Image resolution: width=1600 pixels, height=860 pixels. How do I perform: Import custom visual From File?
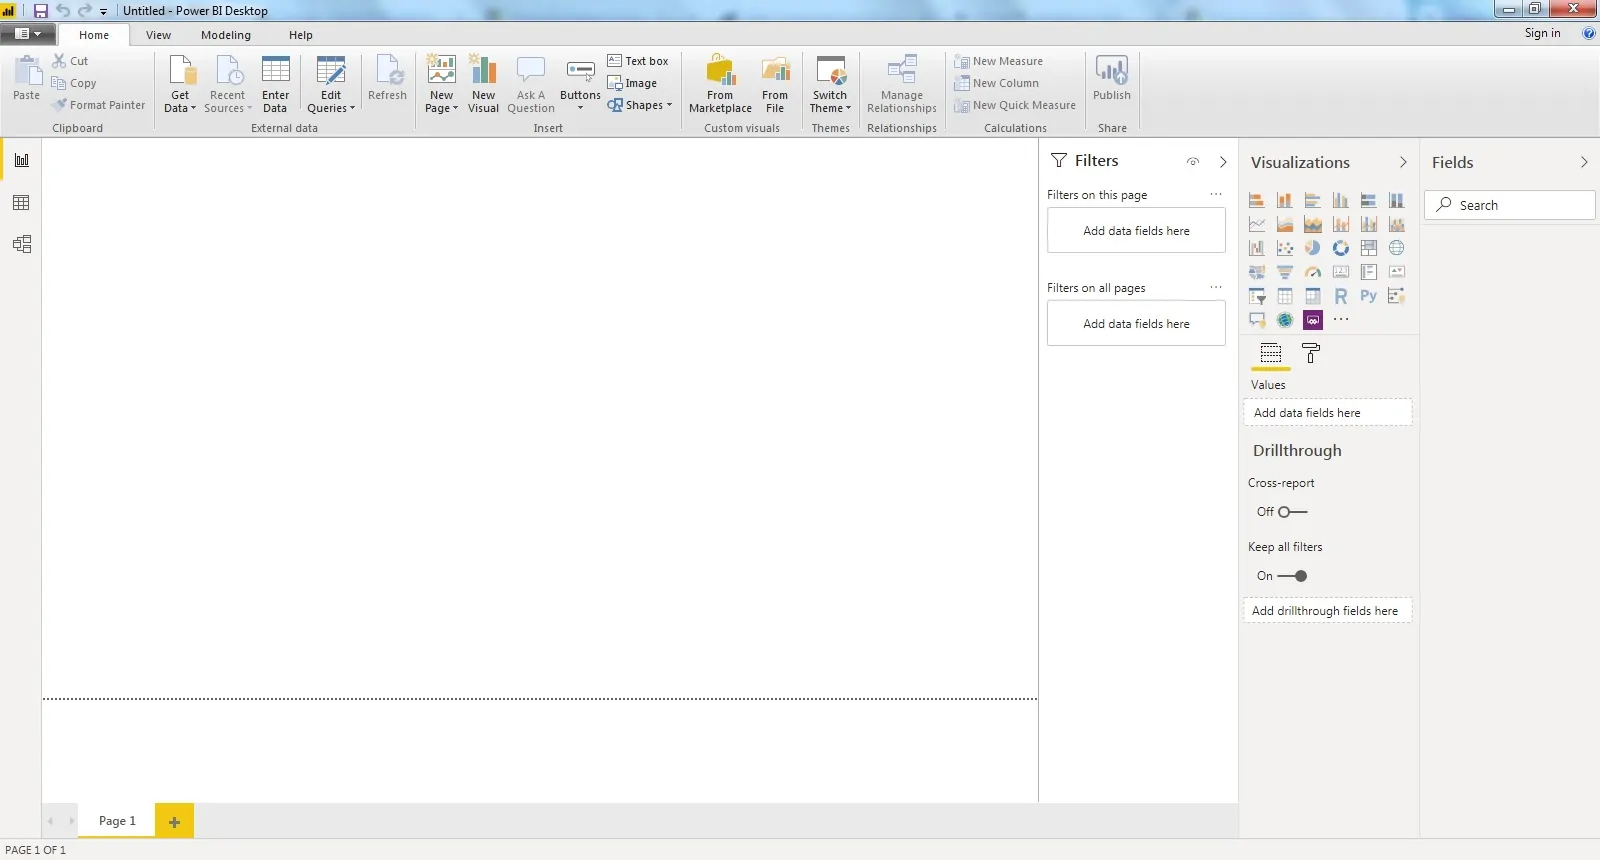pos(775,84)
